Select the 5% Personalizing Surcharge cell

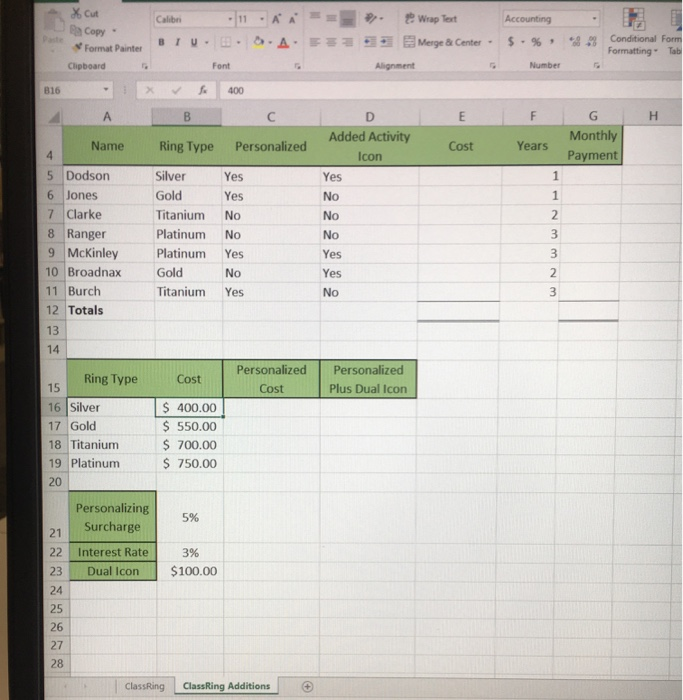(190, 517)
